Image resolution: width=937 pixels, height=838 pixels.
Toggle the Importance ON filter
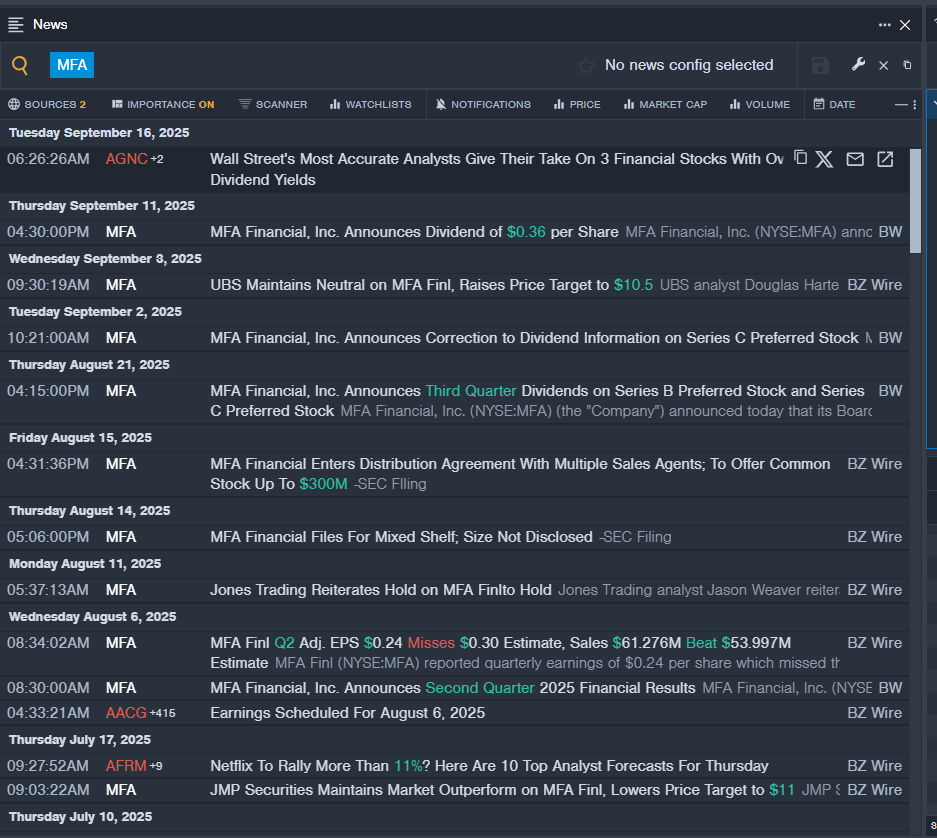click(x=163, y=104)
